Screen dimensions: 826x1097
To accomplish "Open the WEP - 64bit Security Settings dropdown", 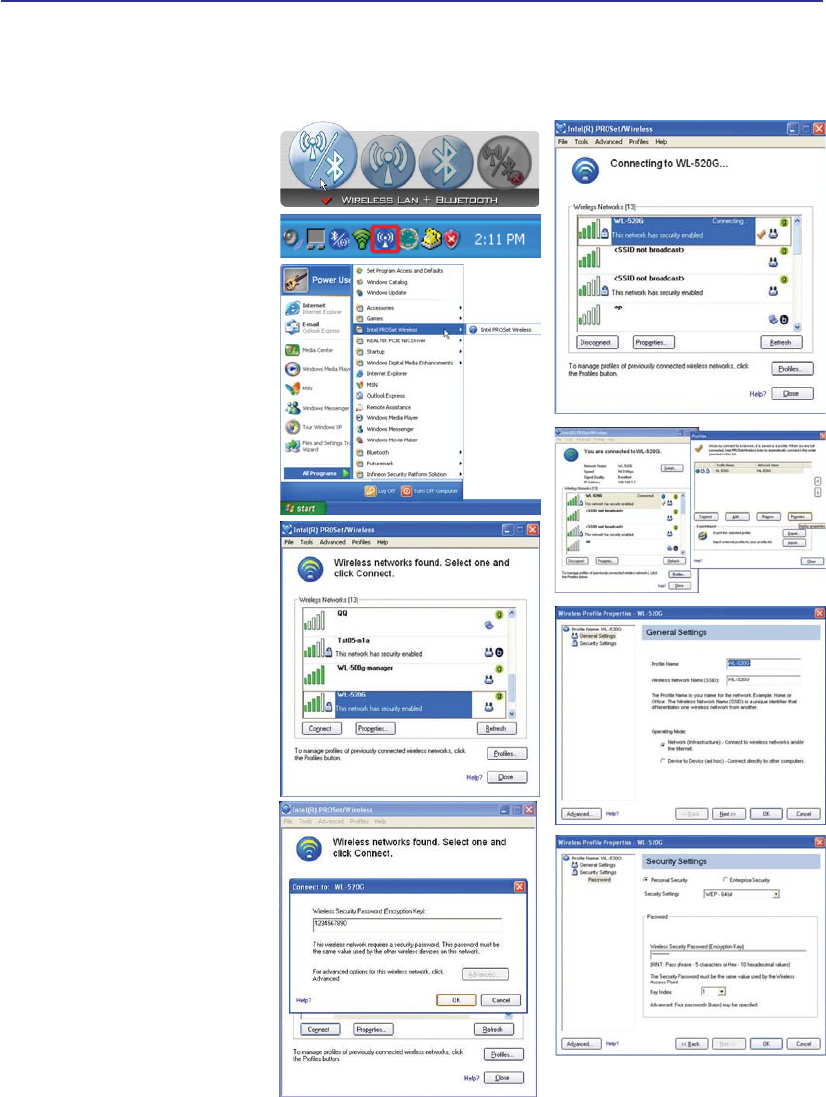I will pyautogui.click(x=741, y=894).
